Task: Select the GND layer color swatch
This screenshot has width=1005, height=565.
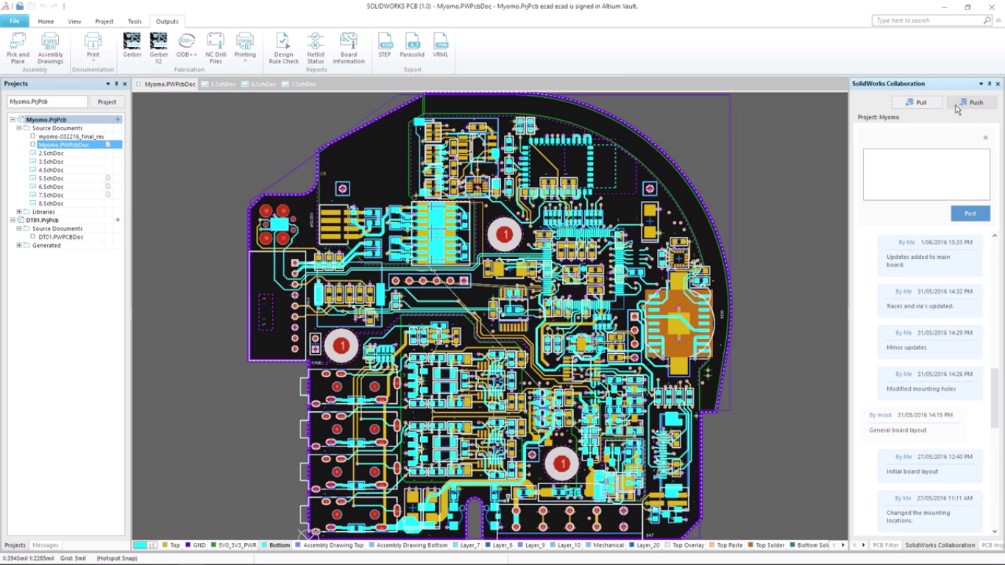Action: [188, 545]
